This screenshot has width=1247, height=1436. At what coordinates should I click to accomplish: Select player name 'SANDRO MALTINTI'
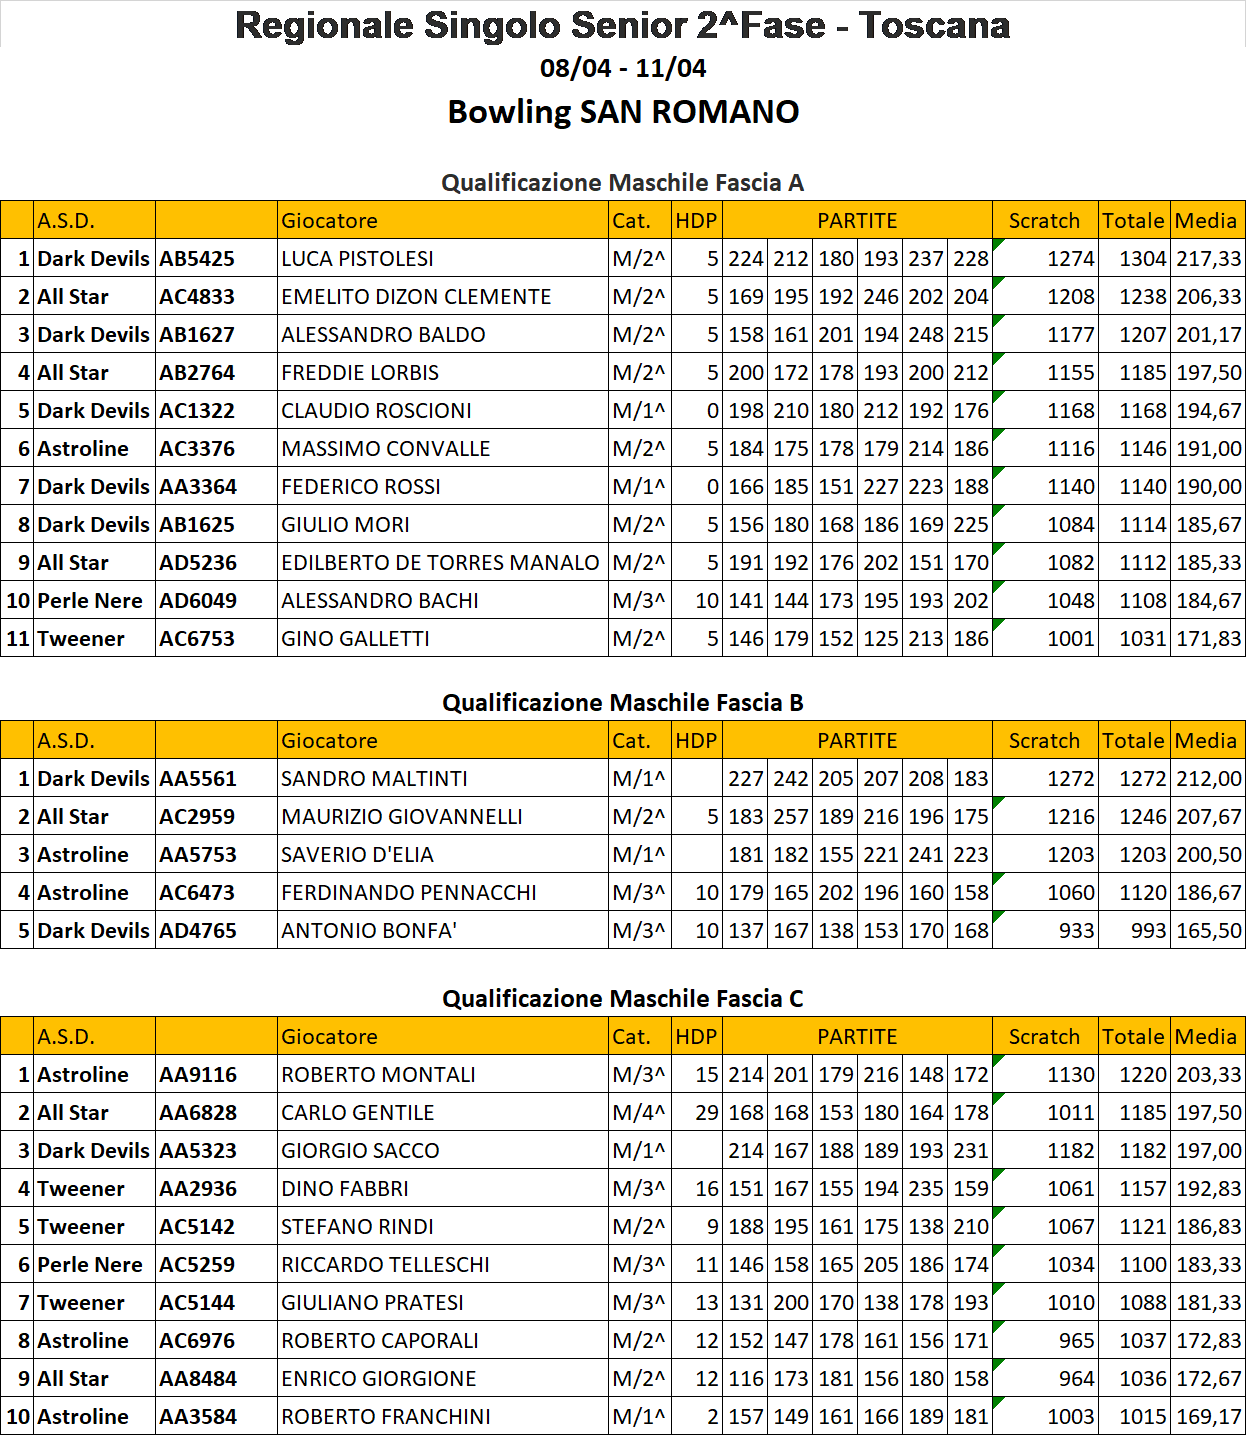[374, 779]
